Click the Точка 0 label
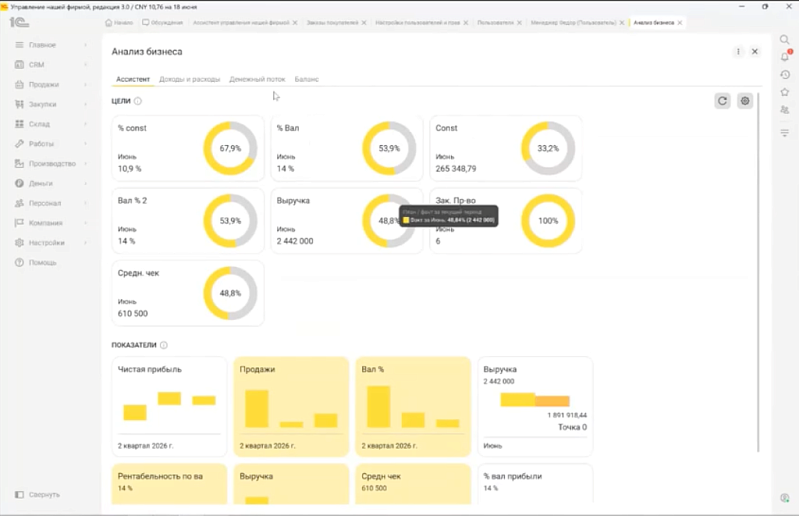The height and width of the screenshot is (516, 799). [572, 427]
